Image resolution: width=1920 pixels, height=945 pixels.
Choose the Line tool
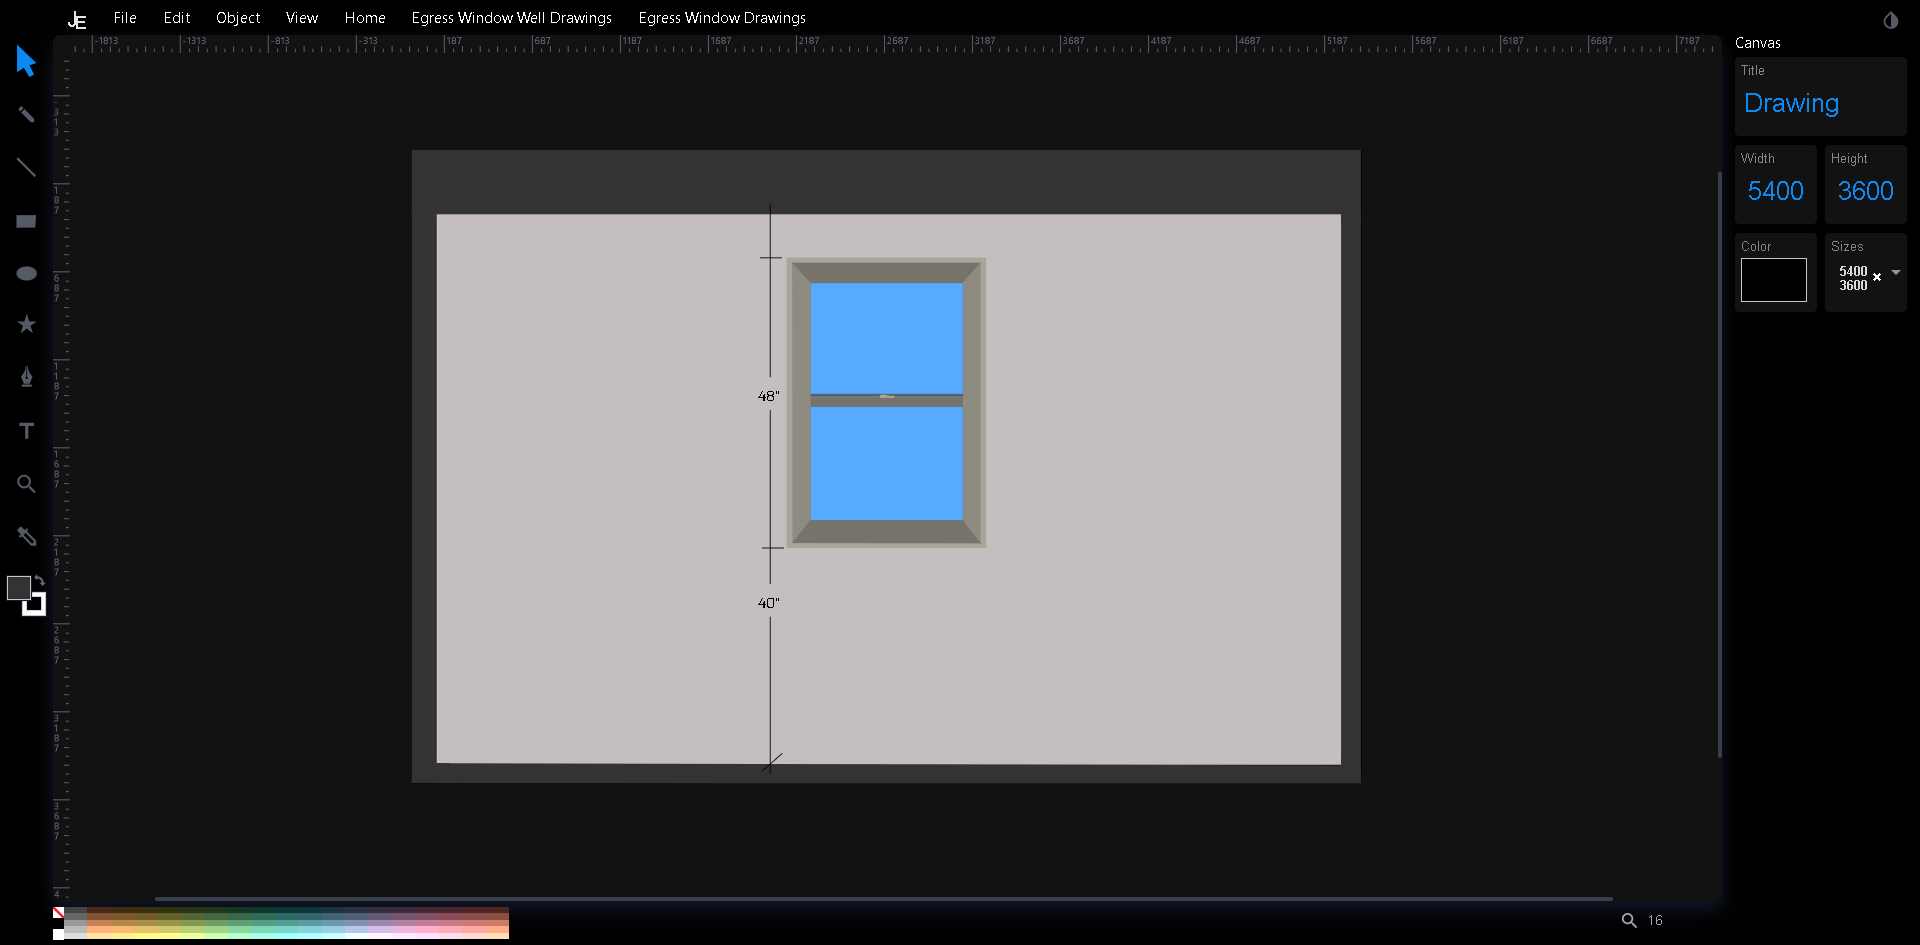(26, 167)
